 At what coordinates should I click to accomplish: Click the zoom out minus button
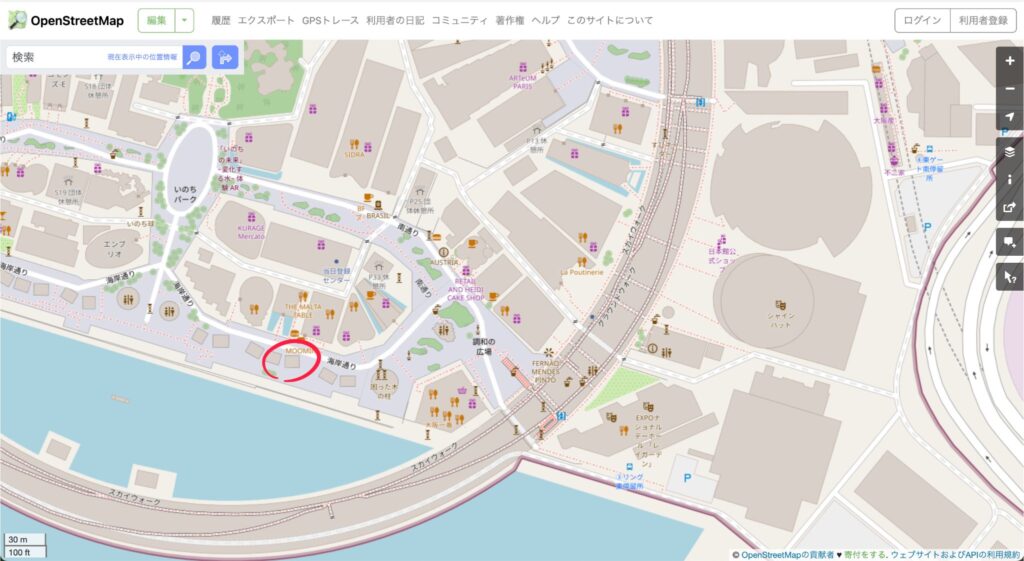pyautogui.click(x=1010, y=89)
